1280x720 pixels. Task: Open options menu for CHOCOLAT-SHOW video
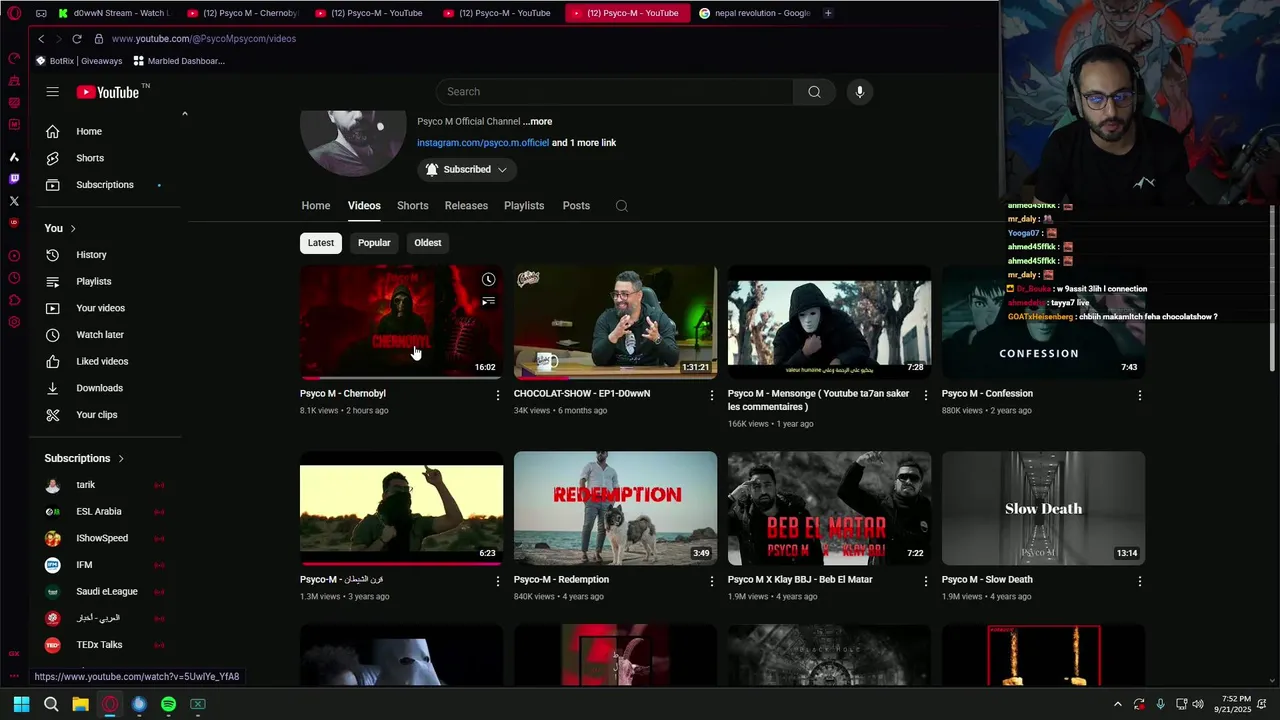(712, 395)
